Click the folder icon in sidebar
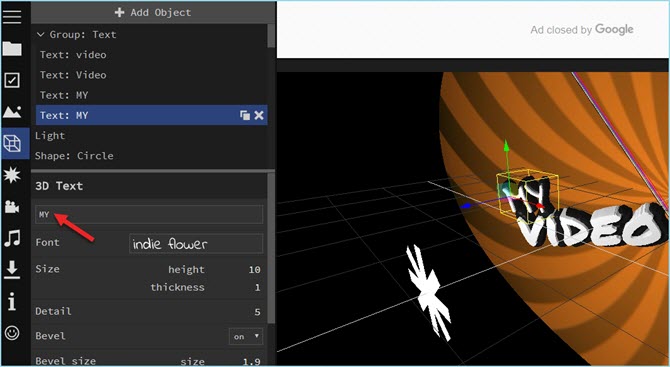 (x=12, y=48)
